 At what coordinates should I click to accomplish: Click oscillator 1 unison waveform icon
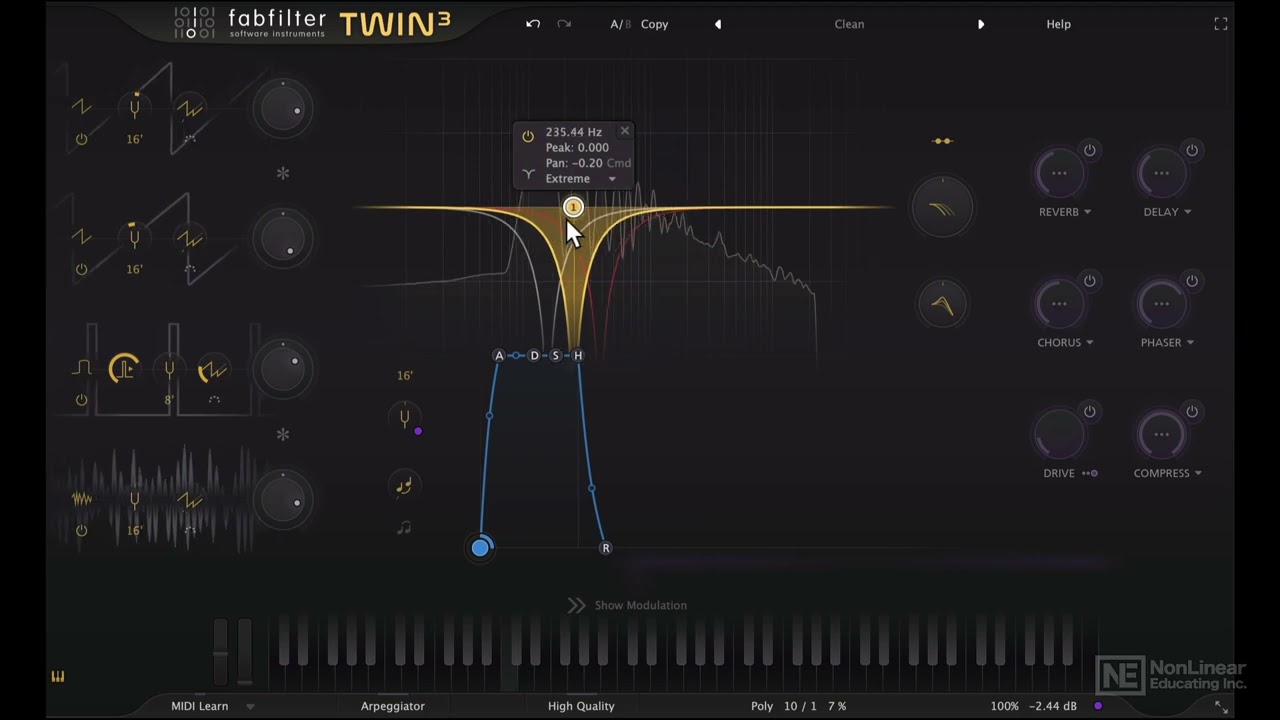[x=189, y=107]
